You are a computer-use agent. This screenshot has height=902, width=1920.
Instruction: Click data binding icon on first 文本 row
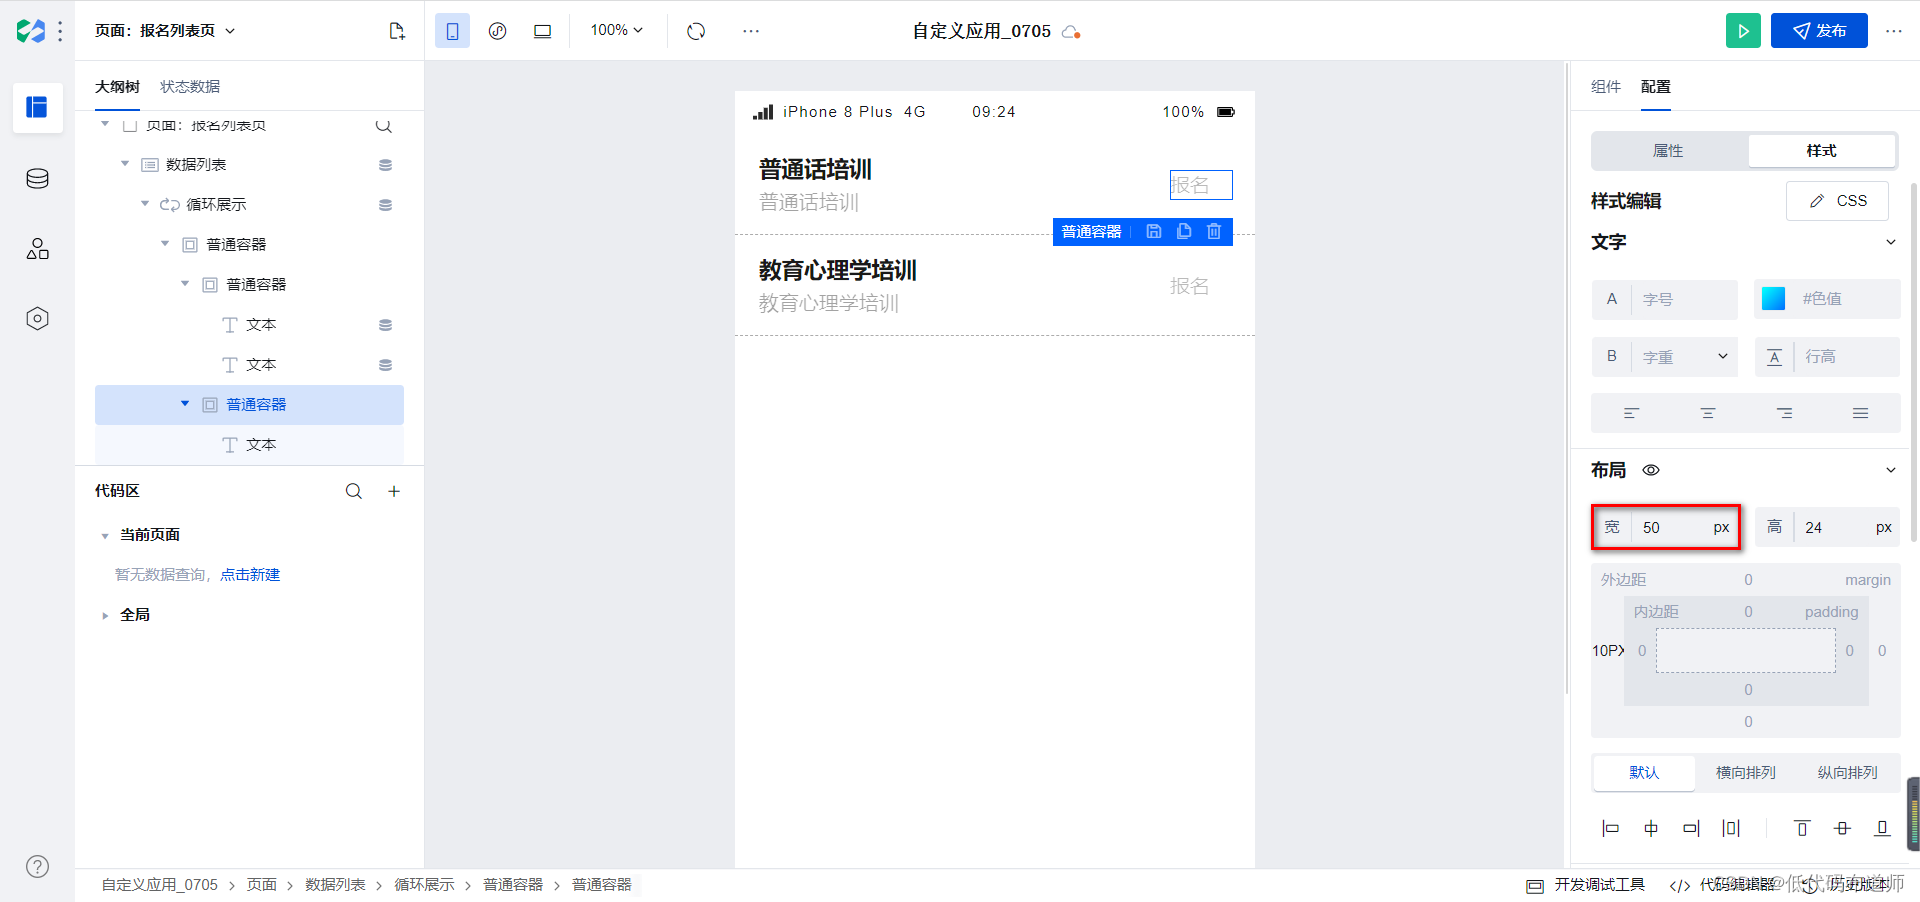click(x=385, y=325)
